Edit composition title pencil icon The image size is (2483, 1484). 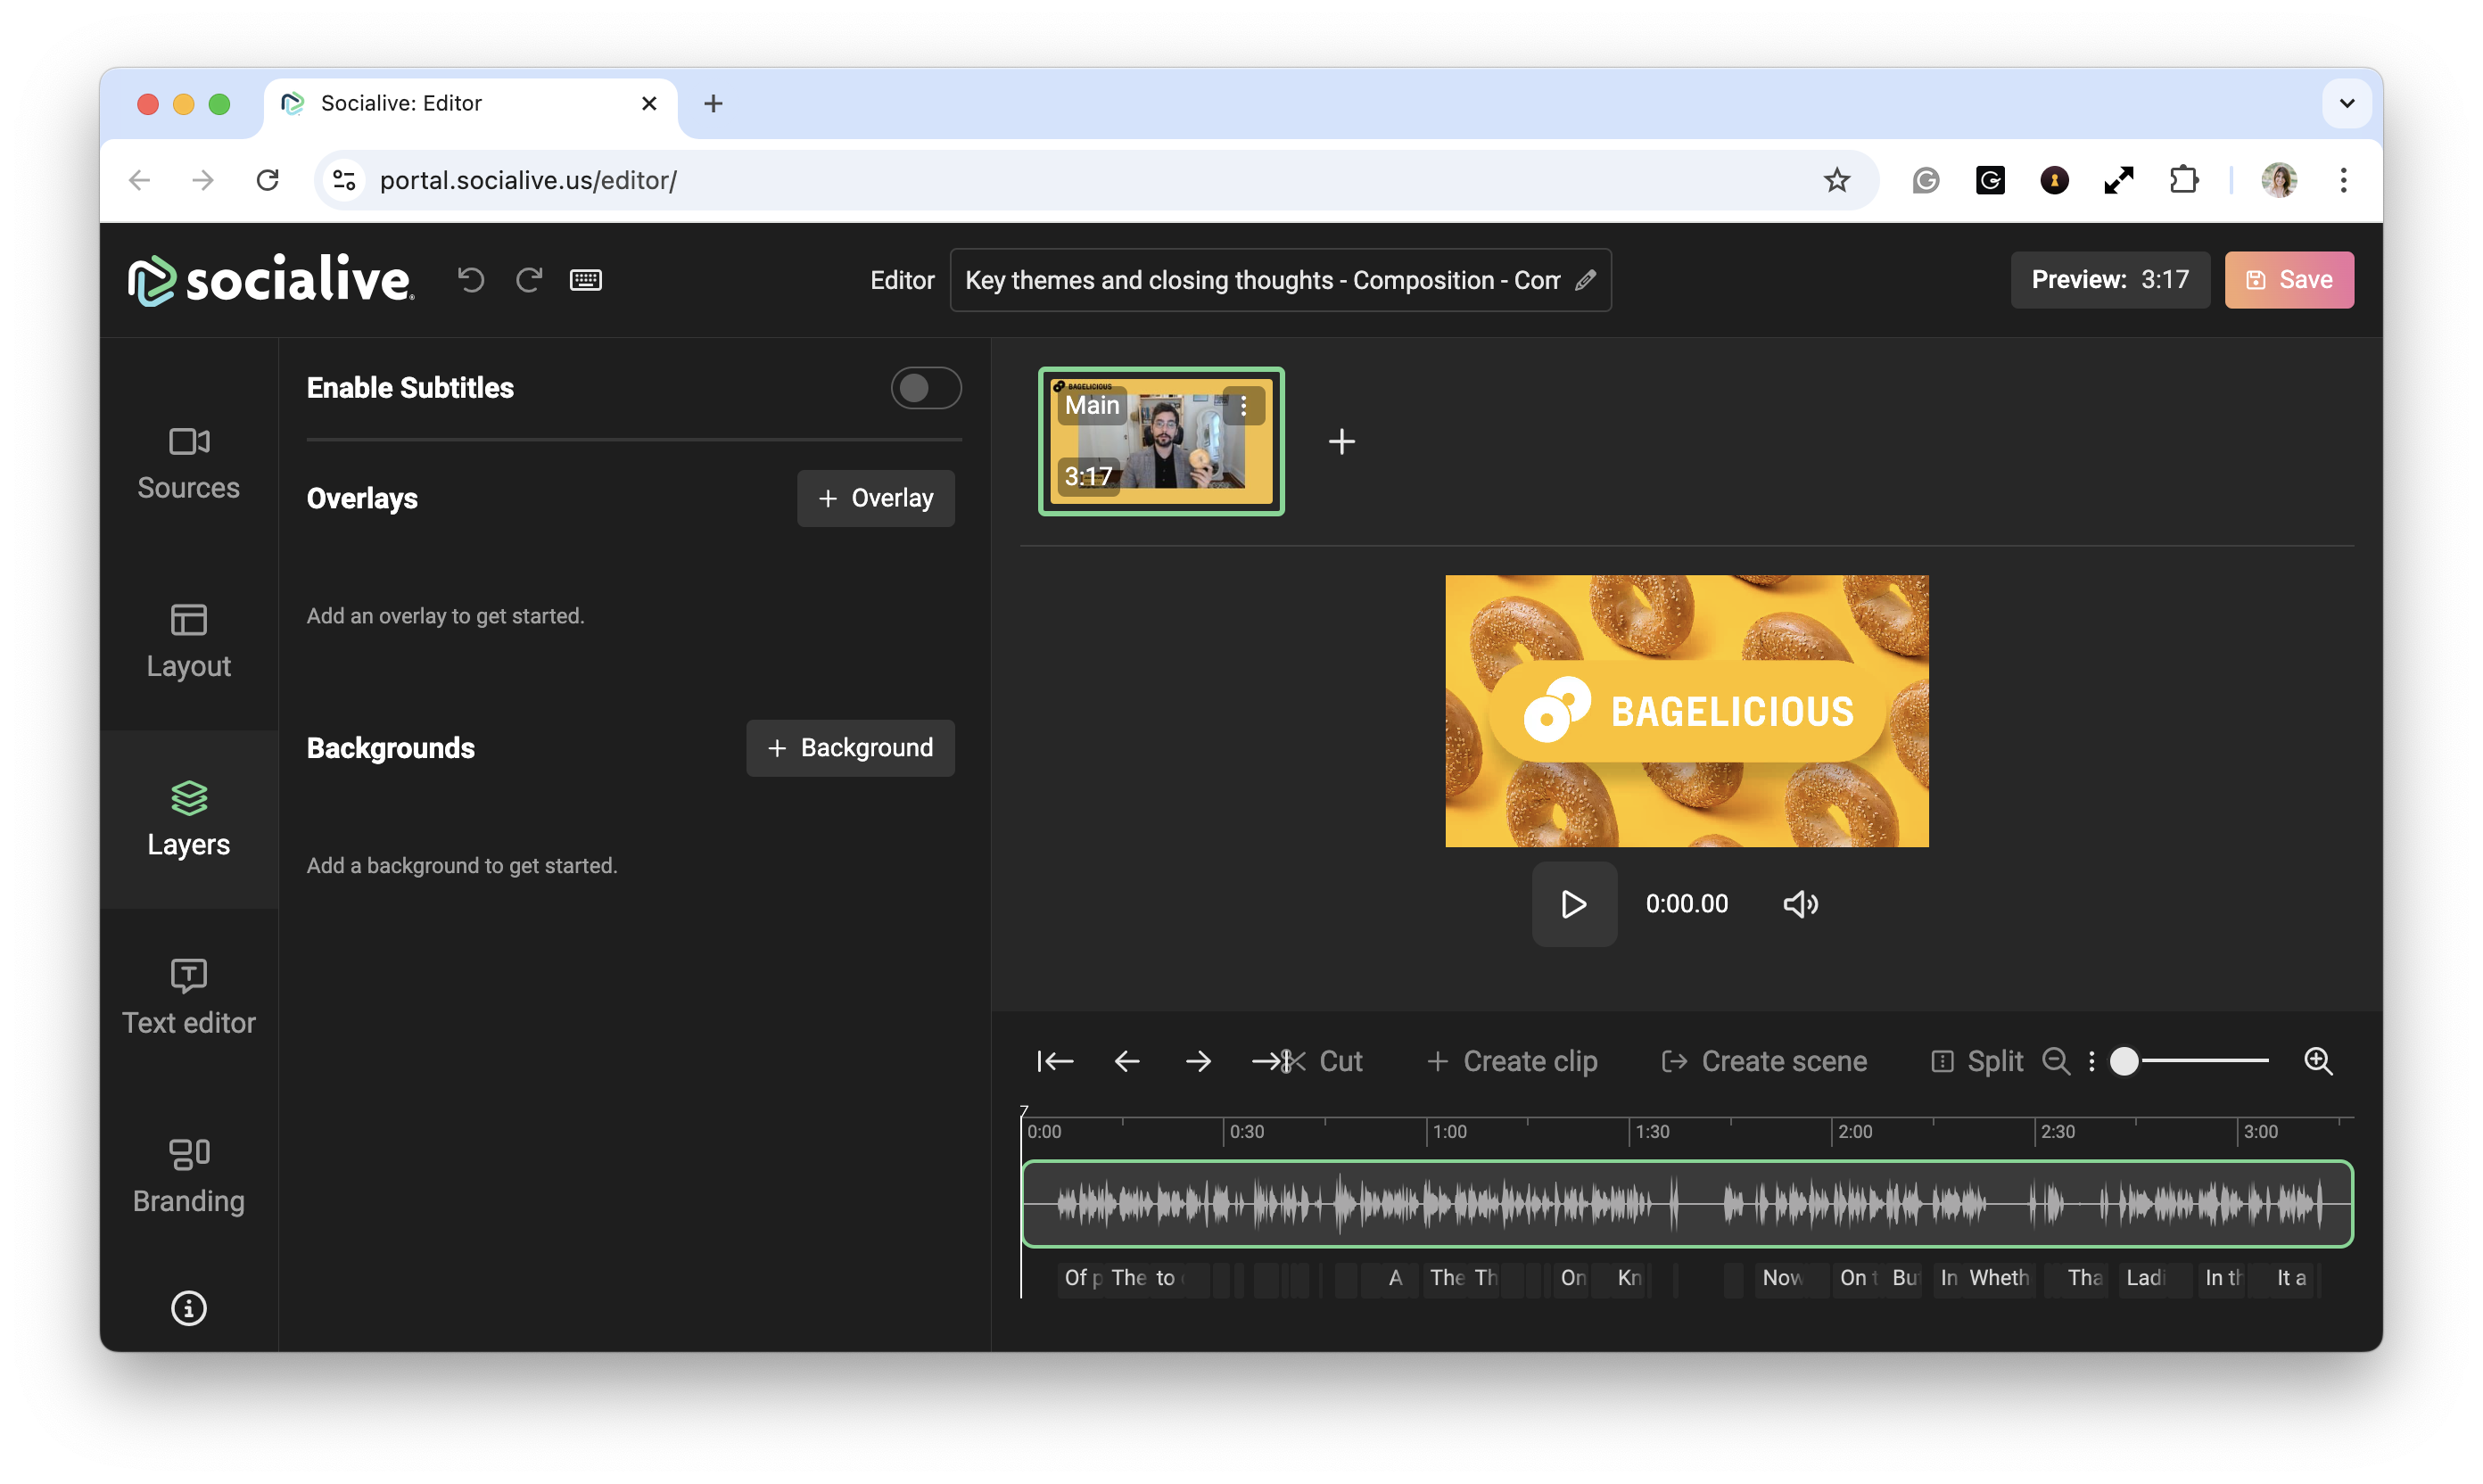tap(1585, 280)
